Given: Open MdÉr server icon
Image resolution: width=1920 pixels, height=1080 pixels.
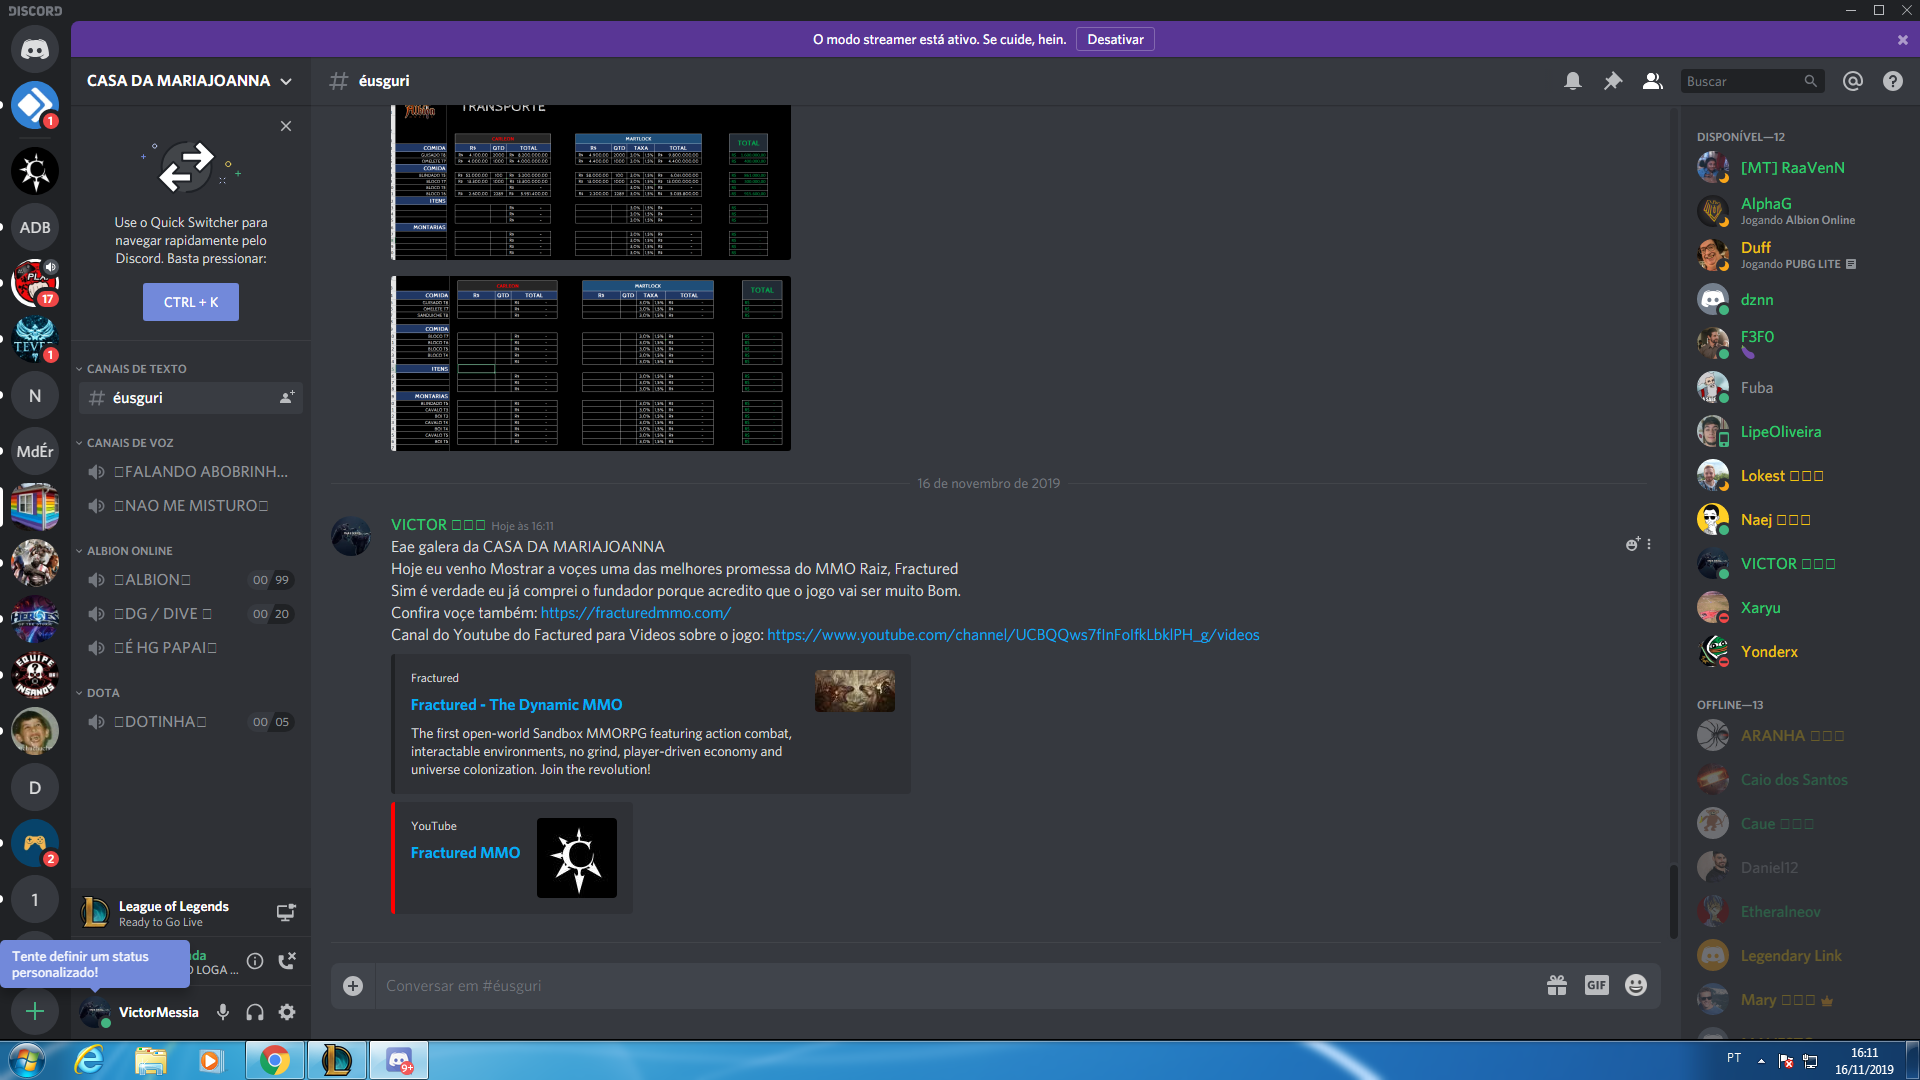Looking at the screenshot, I should click(35, 451).
